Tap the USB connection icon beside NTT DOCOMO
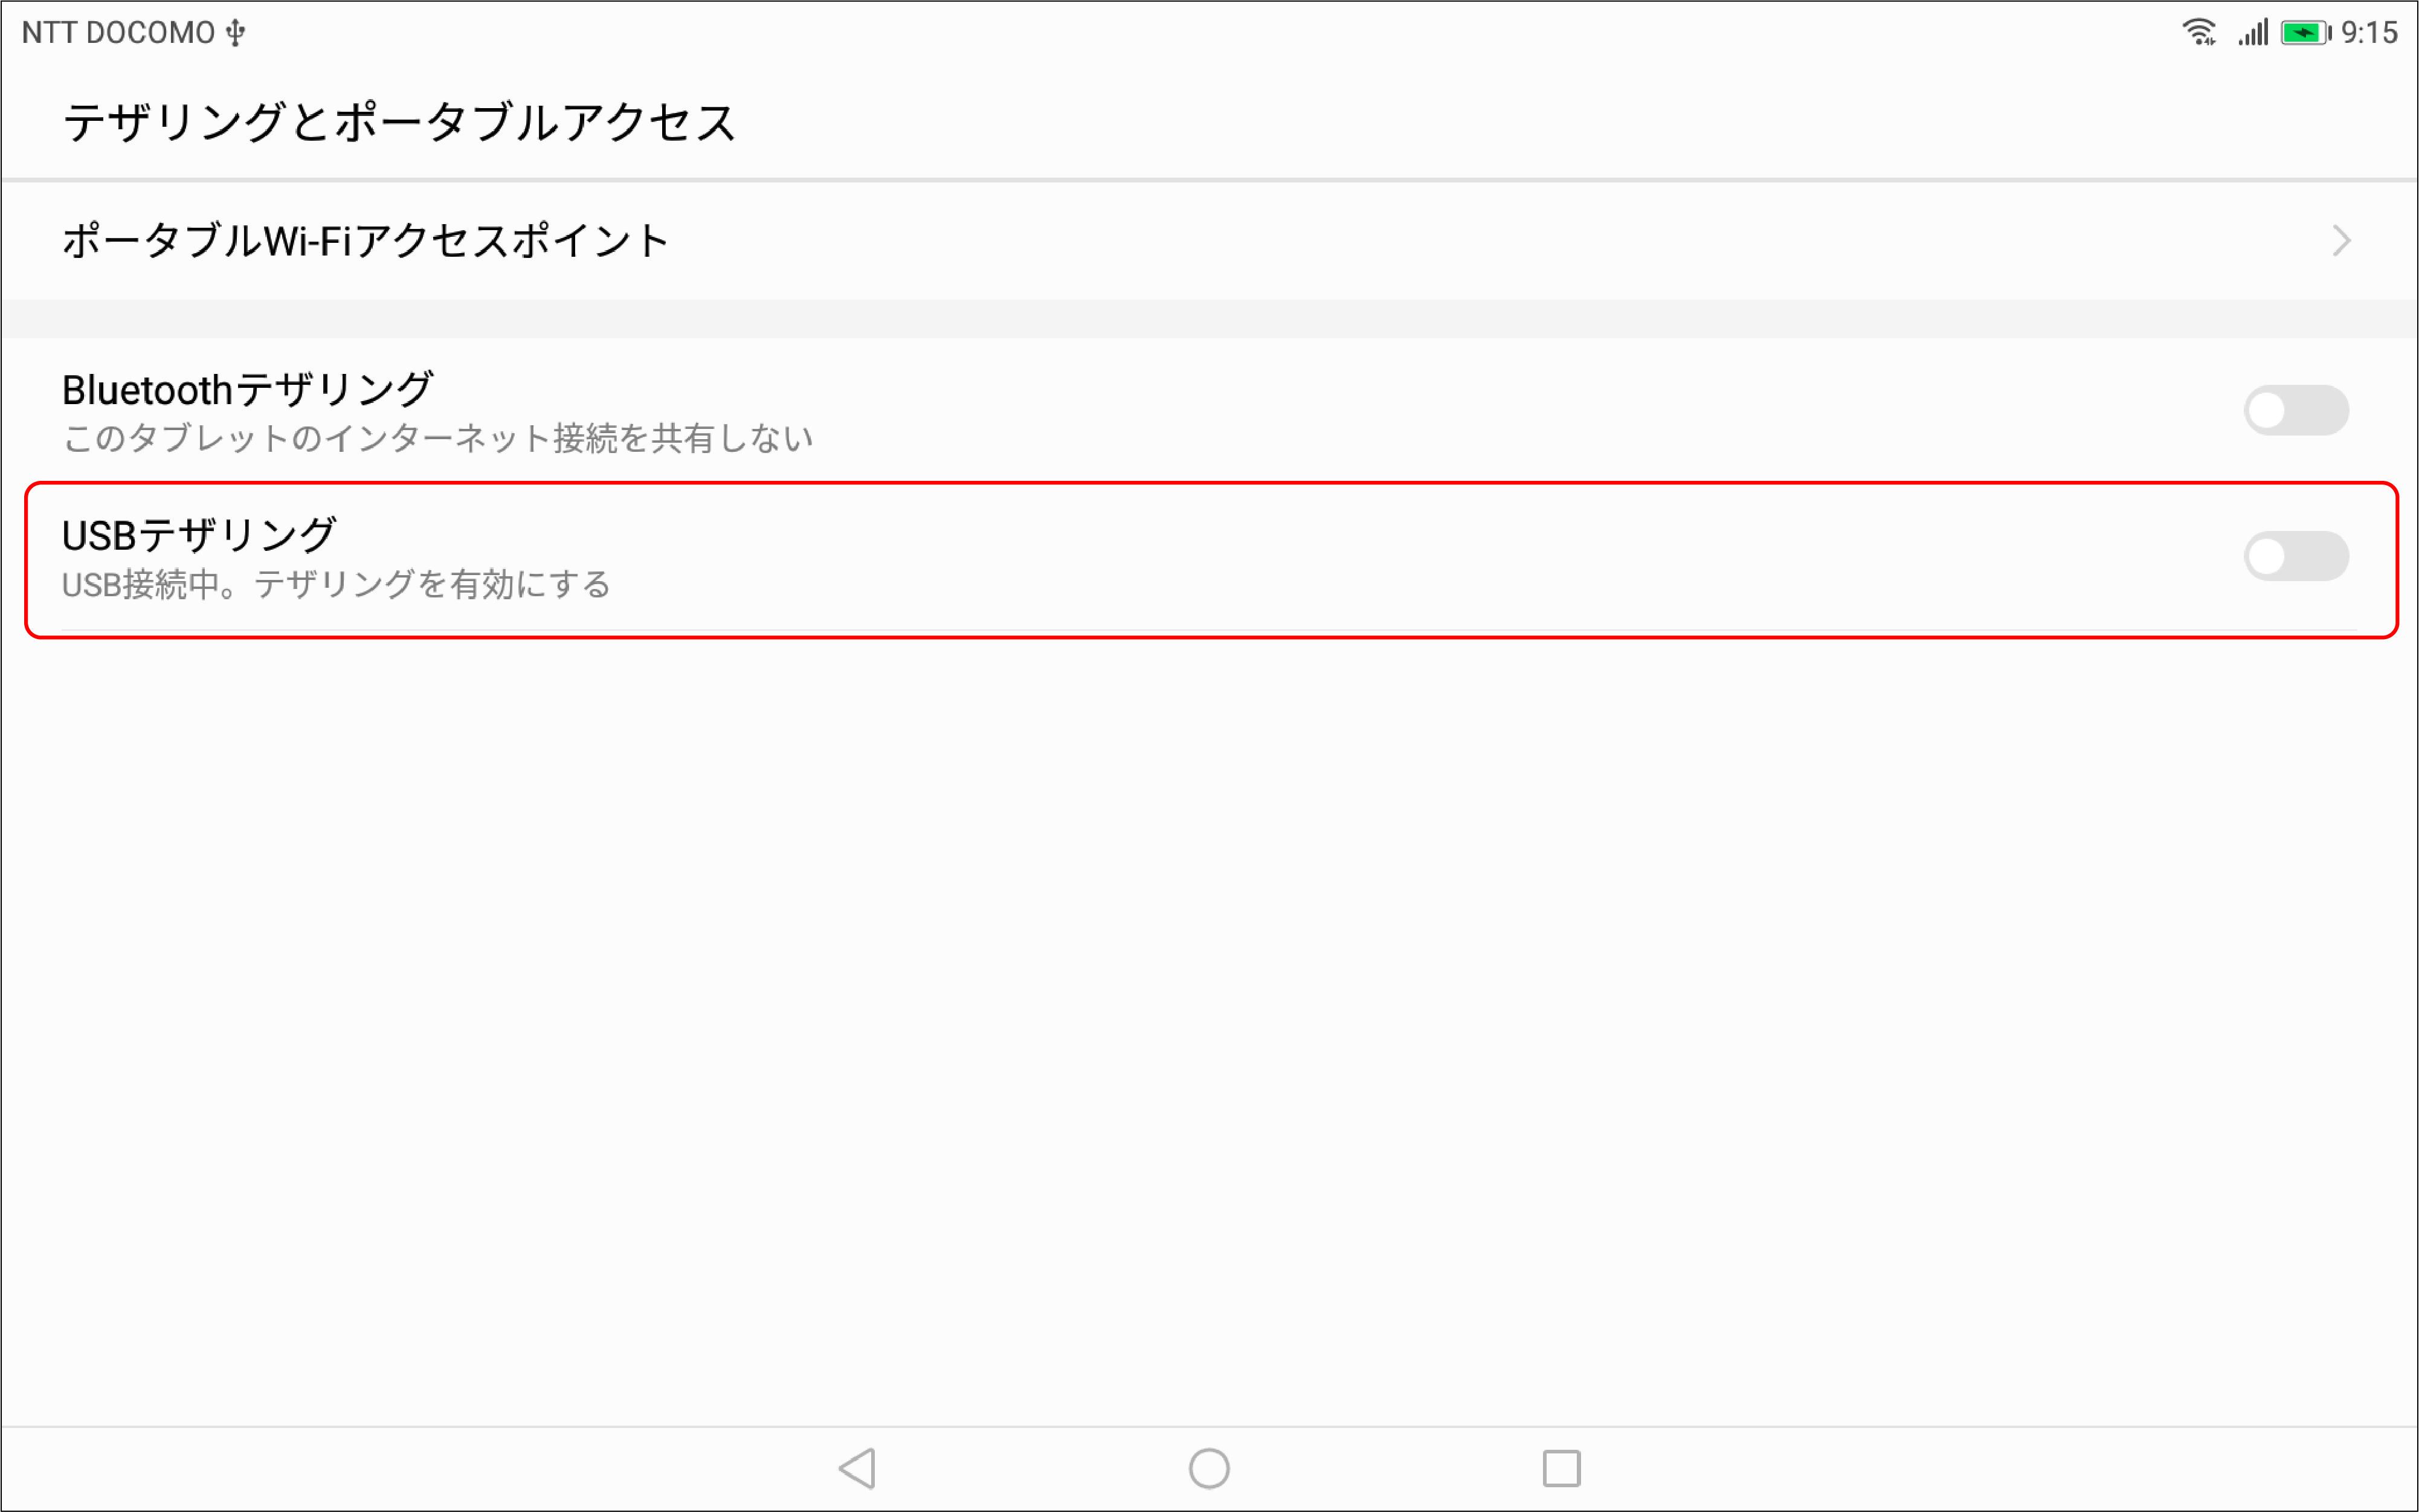Viewport: 2419px width, 1512px height. pos(236,33)
